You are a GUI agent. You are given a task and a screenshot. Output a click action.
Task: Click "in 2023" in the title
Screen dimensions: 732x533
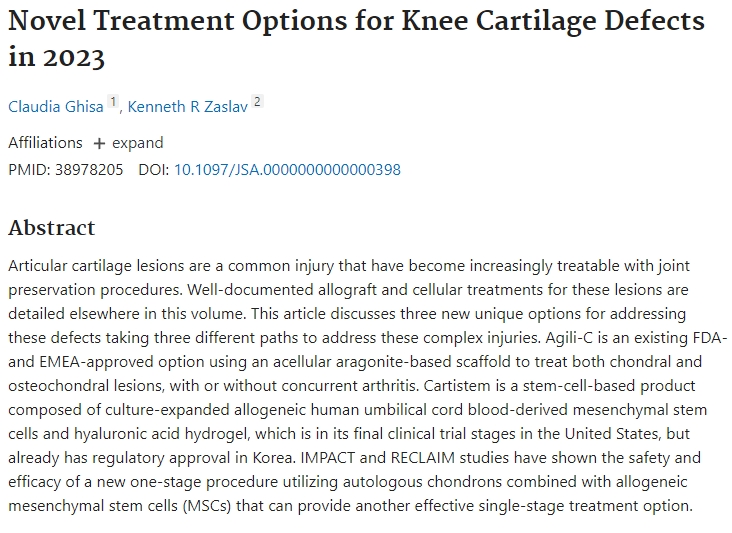tap(56, 58)
